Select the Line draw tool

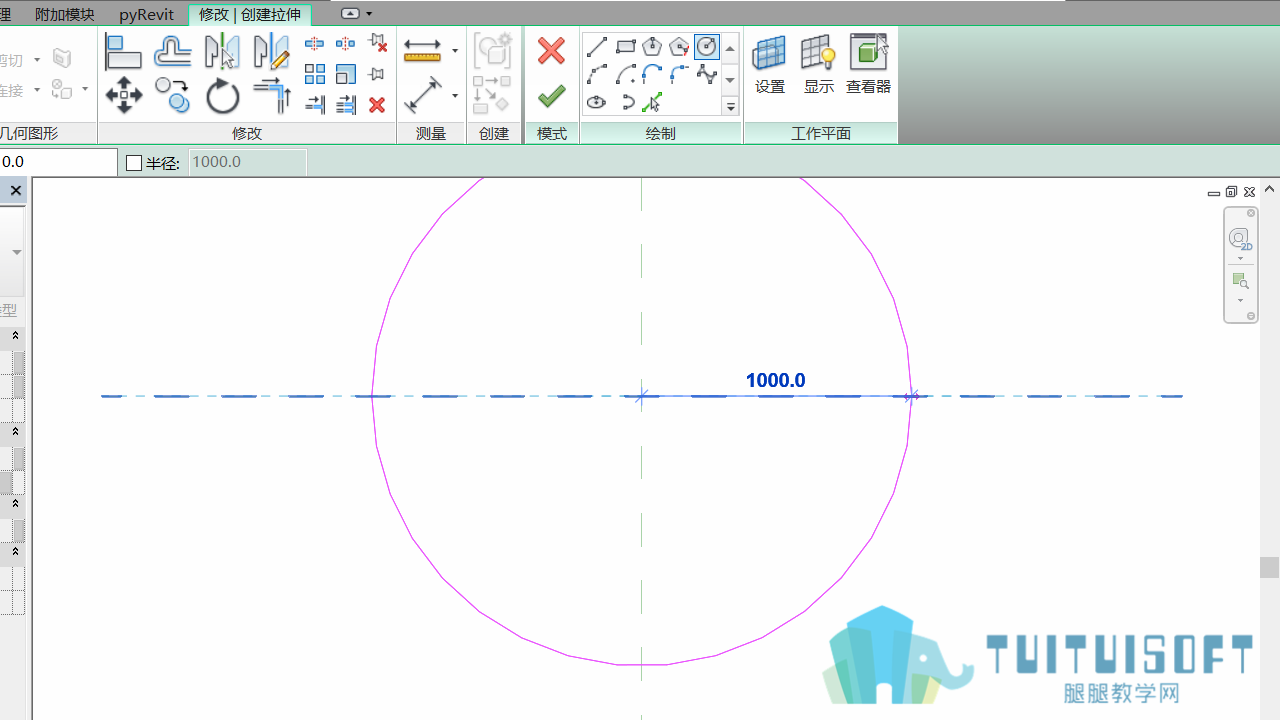pyautogui.click(x=597, y=47)
